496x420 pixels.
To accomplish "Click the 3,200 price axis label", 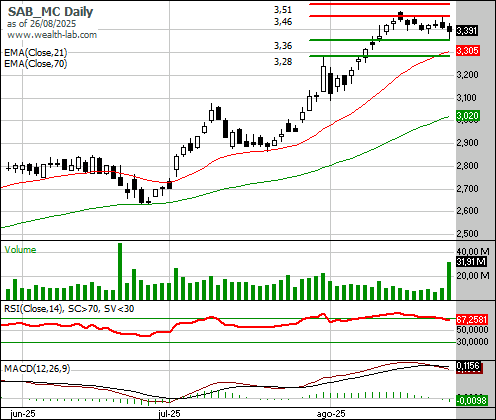I will tap(467, 74).
